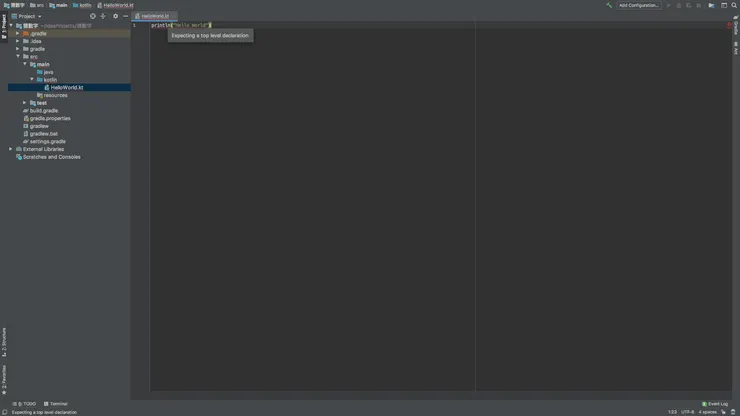Click the Run with Coverage icon
The image size is (740, 416).
(x=689, y=5)
